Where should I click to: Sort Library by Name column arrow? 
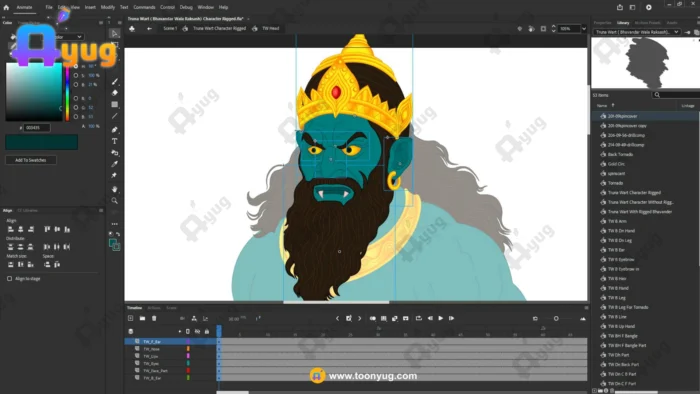click(613, 105)
